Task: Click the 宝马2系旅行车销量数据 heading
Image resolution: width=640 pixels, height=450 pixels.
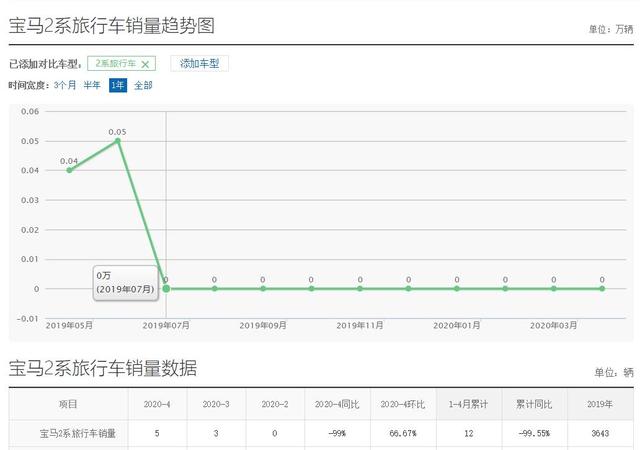Action: [103, 368]
